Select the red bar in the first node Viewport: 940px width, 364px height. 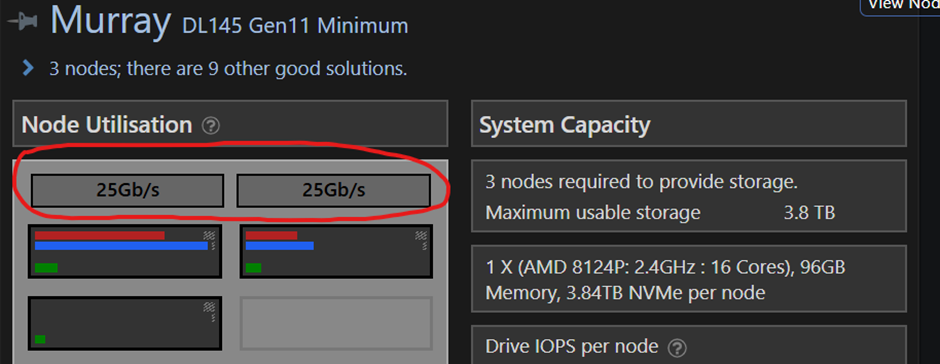[100, 236]
